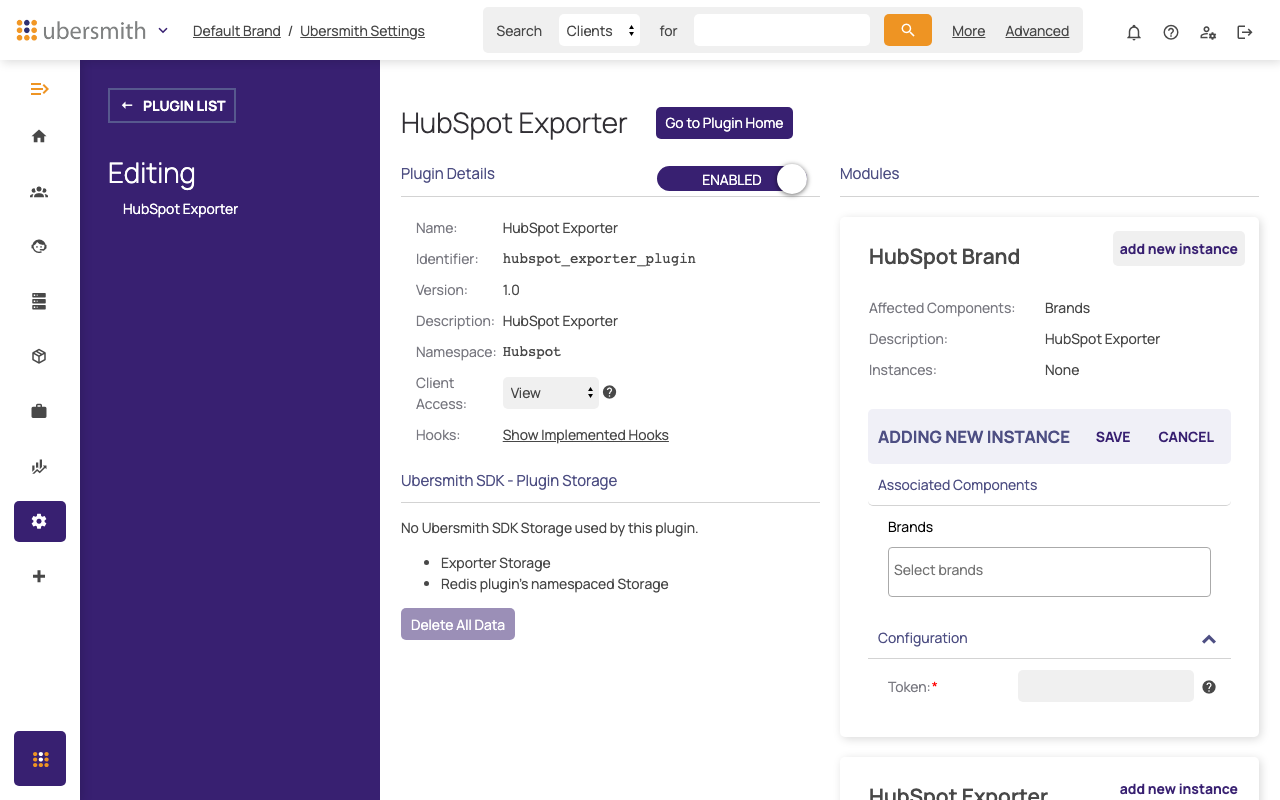Click the Client Access help icon
Image resolution: width=1280 pixels, height=800 pixels.
[609, 392]
